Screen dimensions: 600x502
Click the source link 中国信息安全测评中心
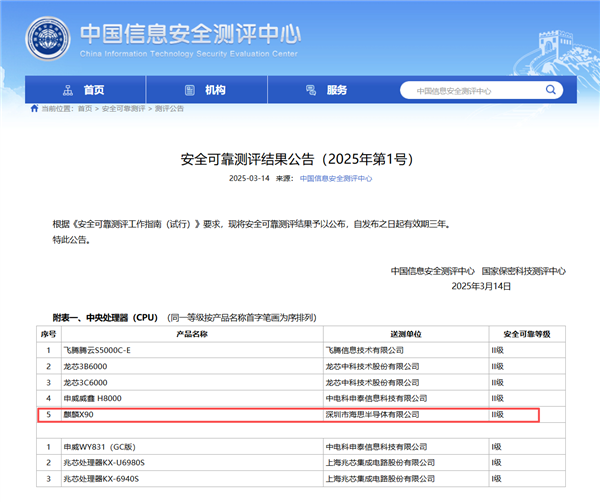[336, 178]
